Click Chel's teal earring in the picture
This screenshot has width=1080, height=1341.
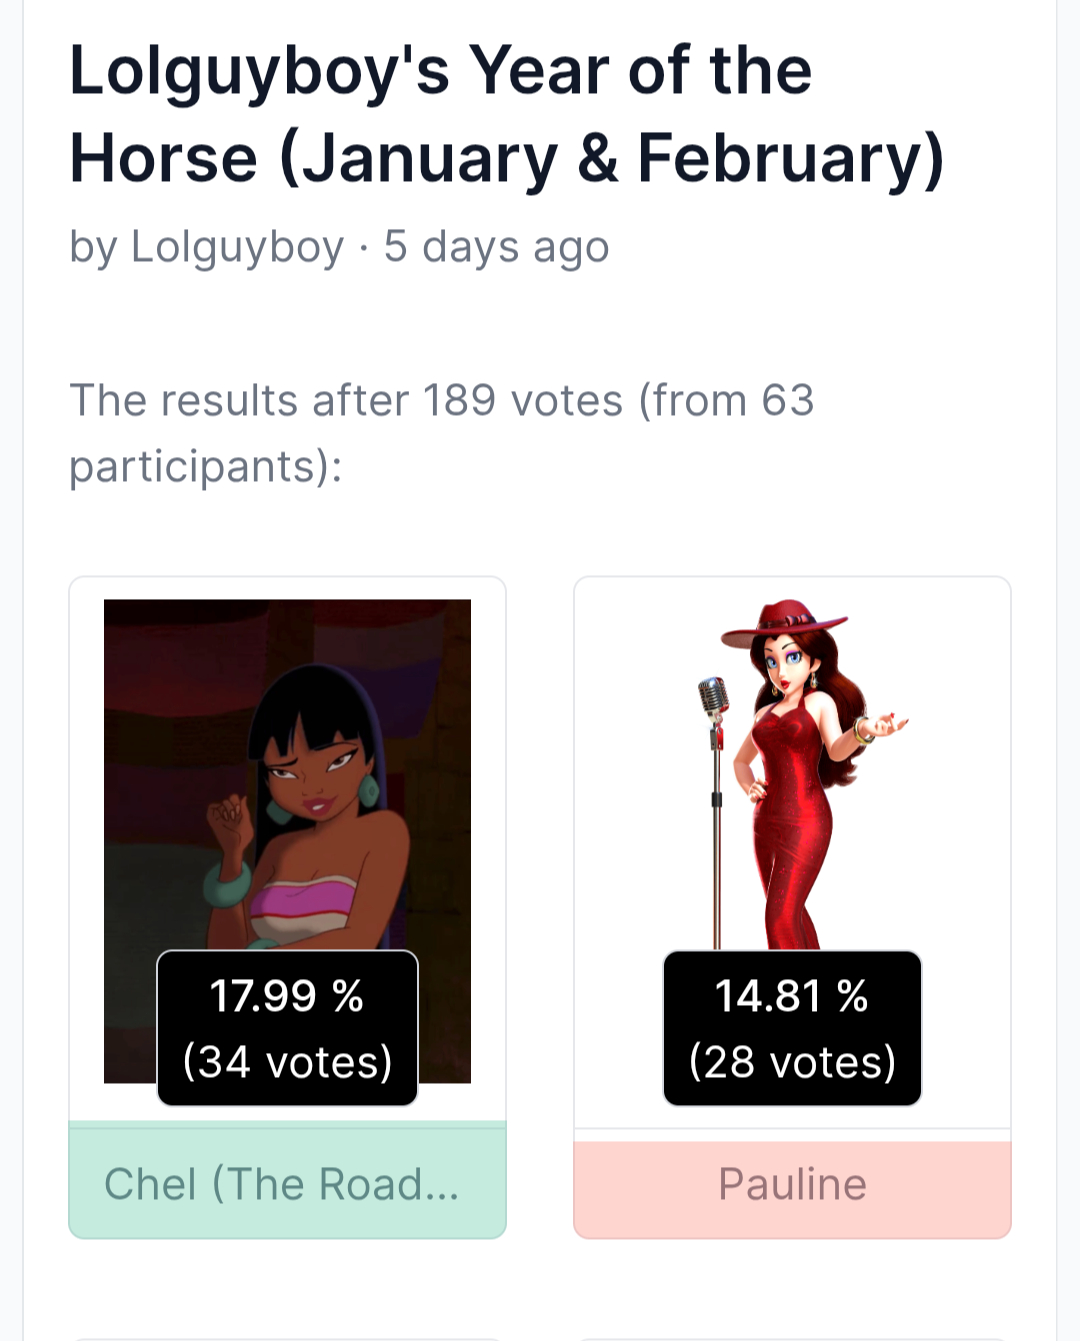click(368, 791)
